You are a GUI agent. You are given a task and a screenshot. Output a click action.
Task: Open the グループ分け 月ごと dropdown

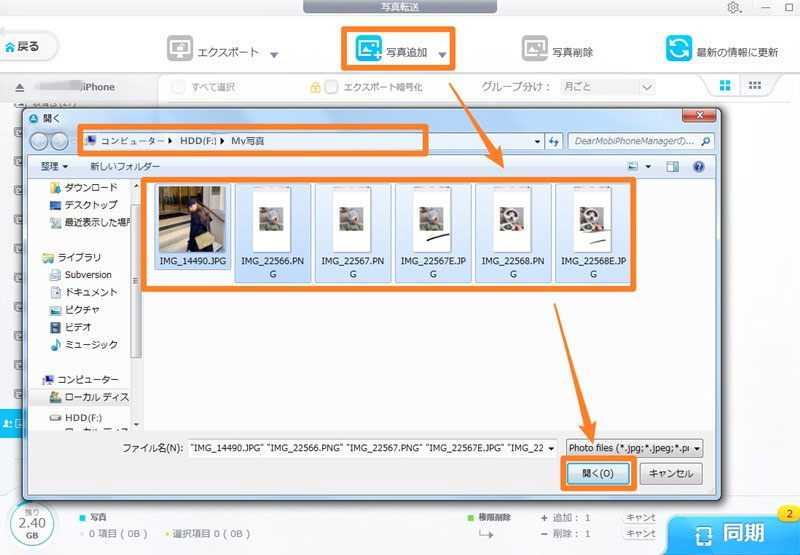[607, 87]
